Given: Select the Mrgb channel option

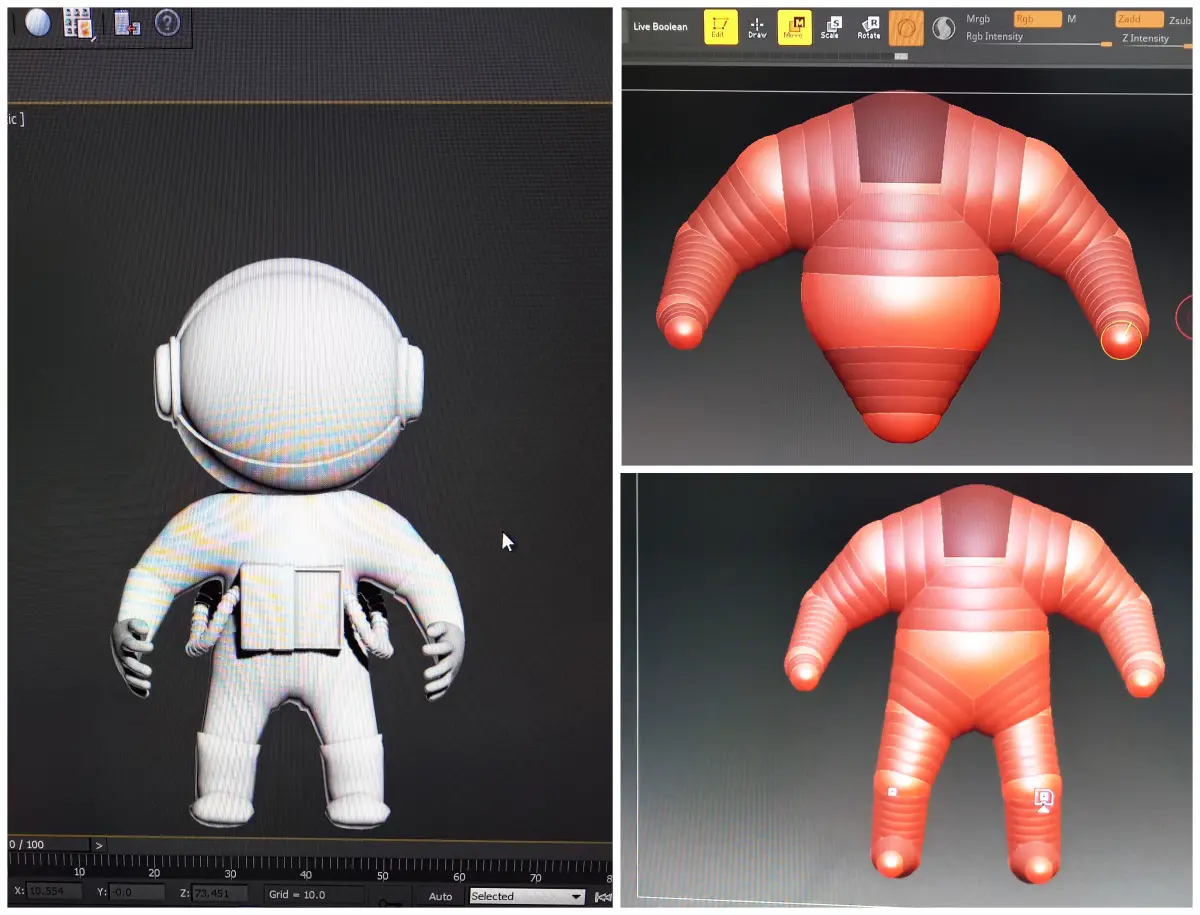Looking at the screenshot, I should point(978,19).
